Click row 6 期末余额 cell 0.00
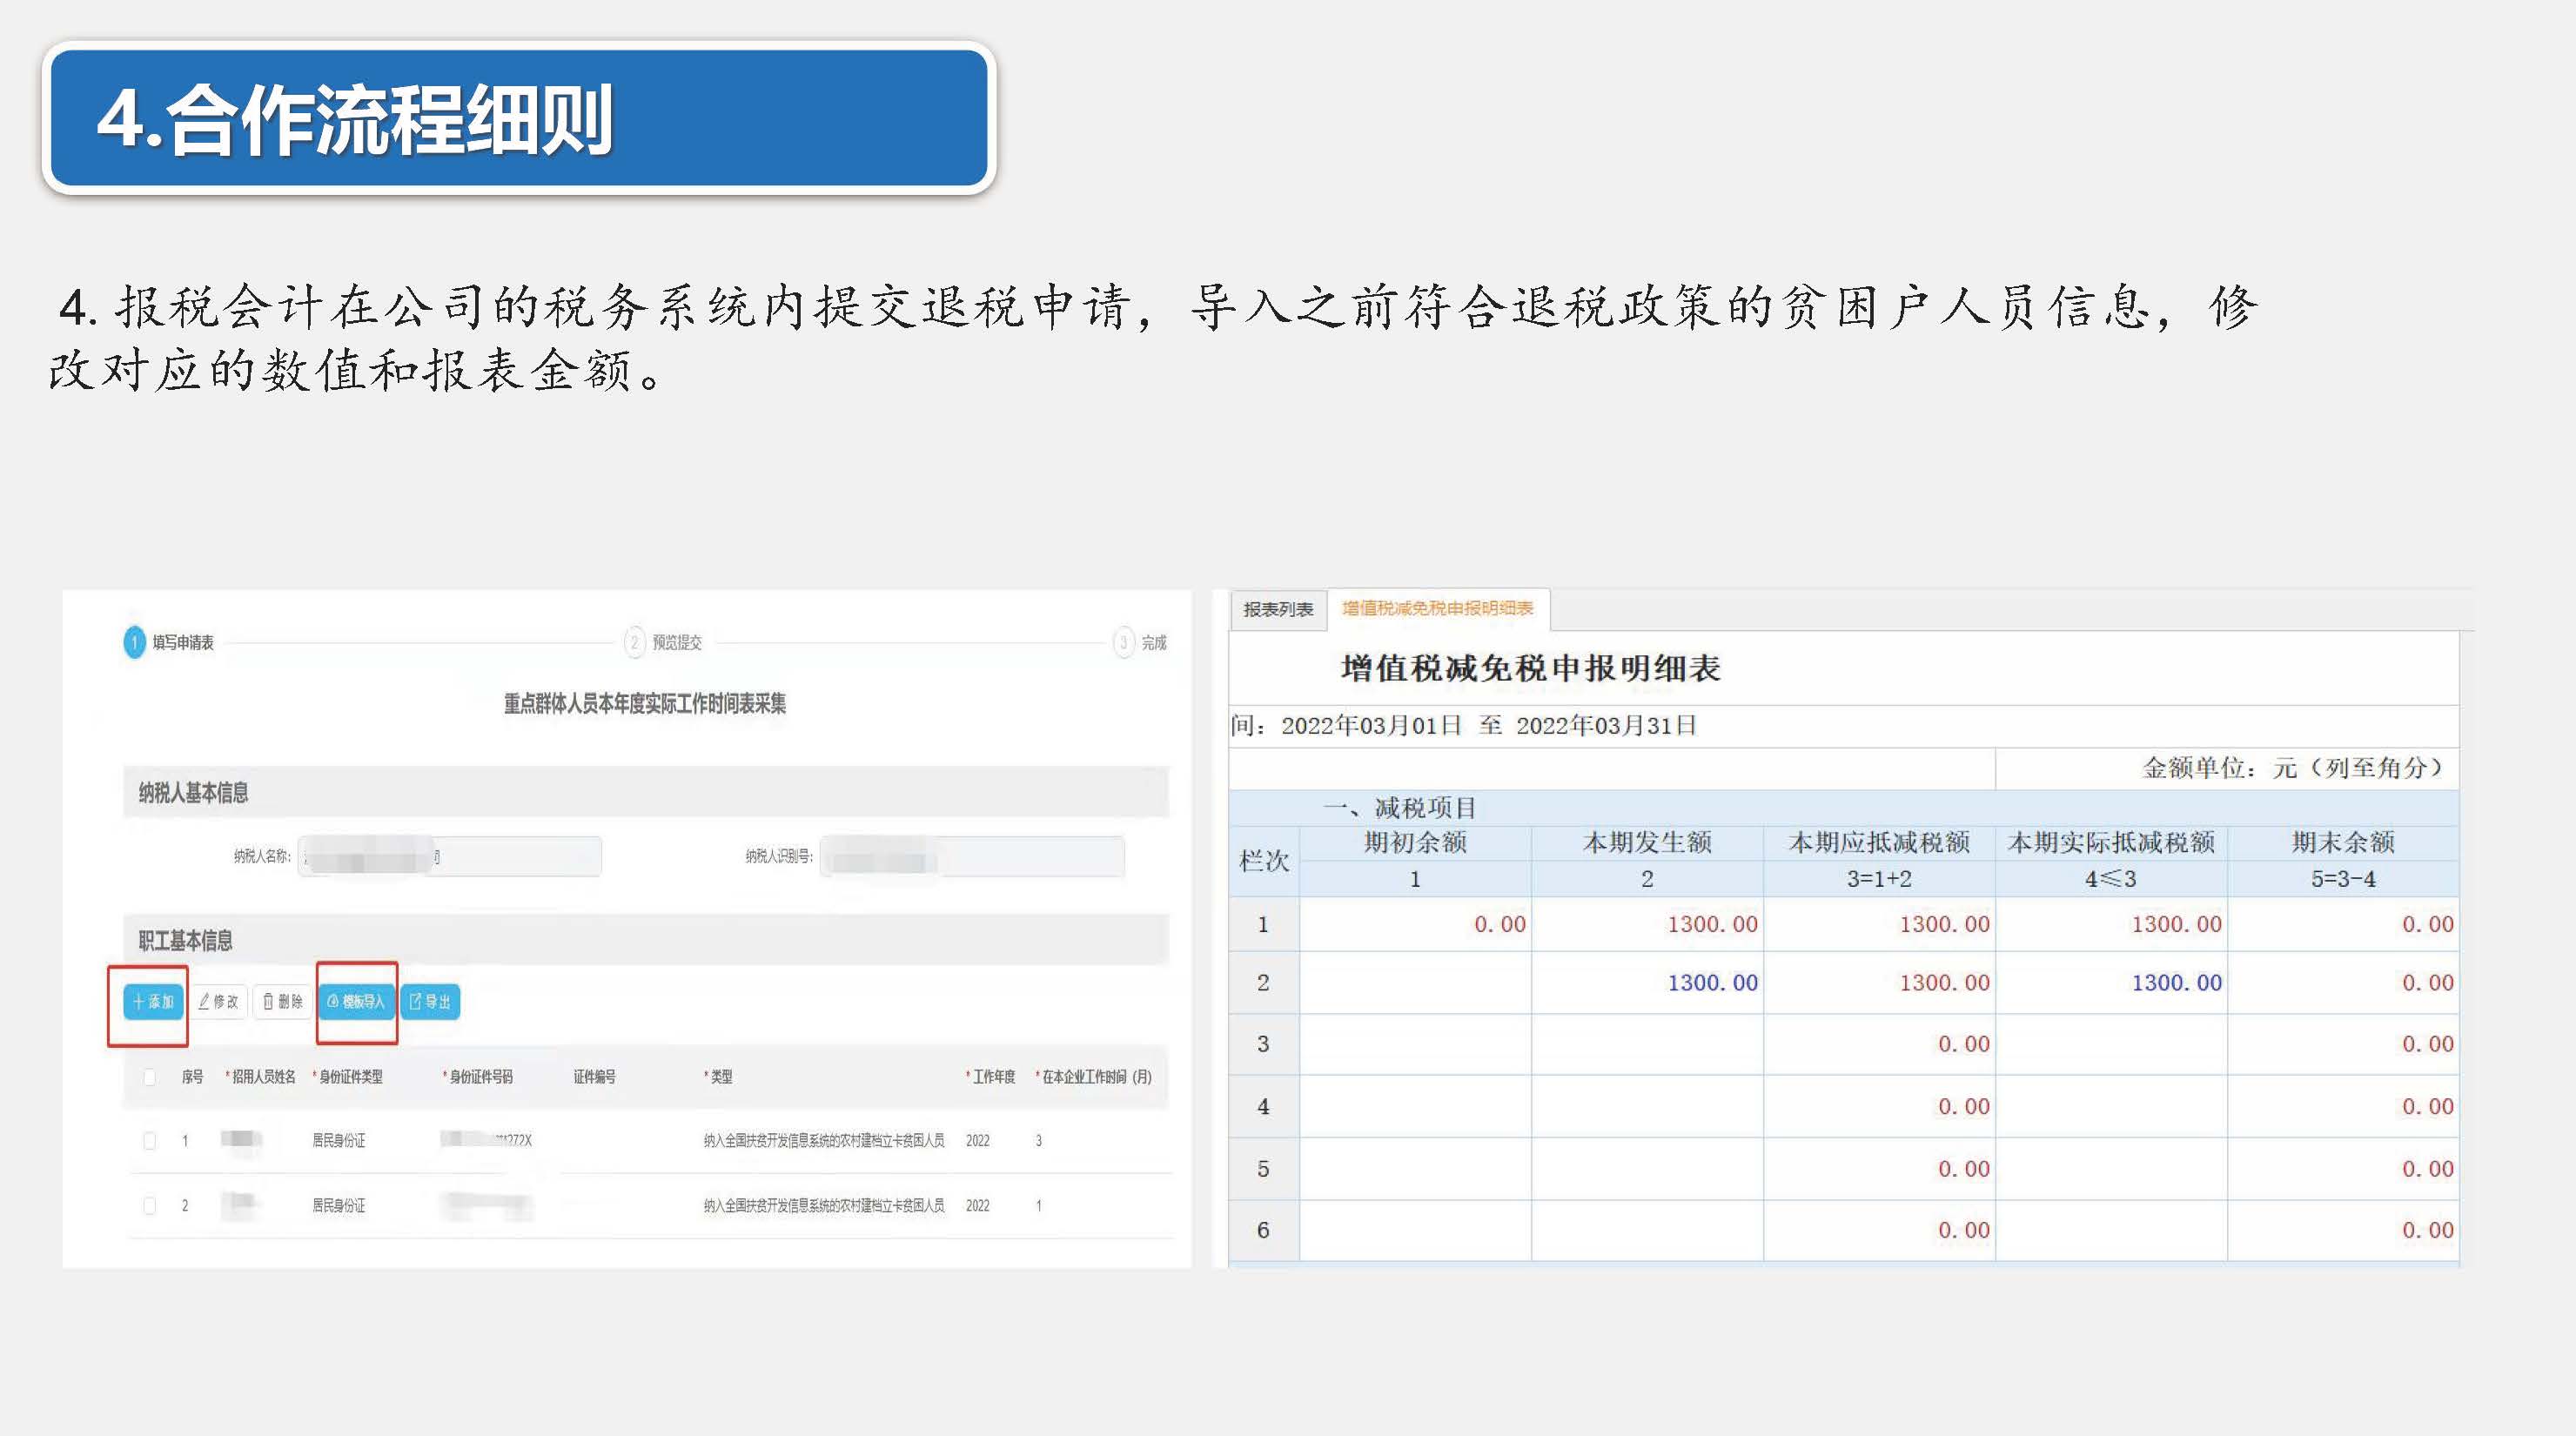Image resolution: width=2576 pixels, height=1436 pixels. pos(2343,1231)
